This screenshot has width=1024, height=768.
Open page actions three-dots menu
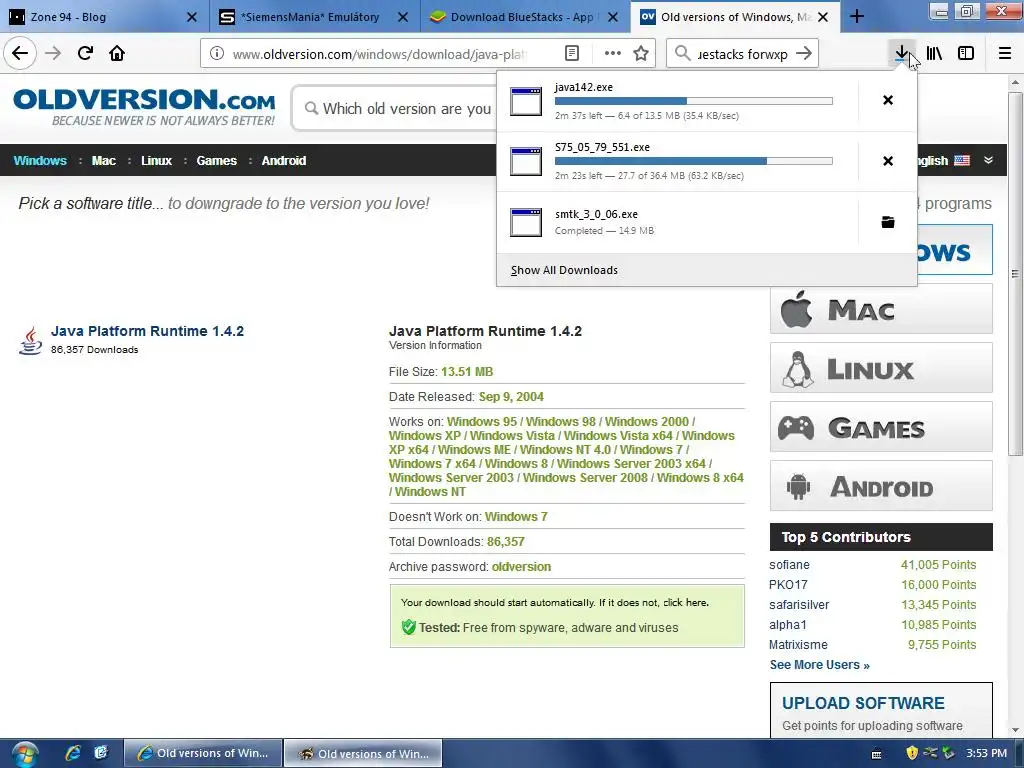click(x=613, y=54)
